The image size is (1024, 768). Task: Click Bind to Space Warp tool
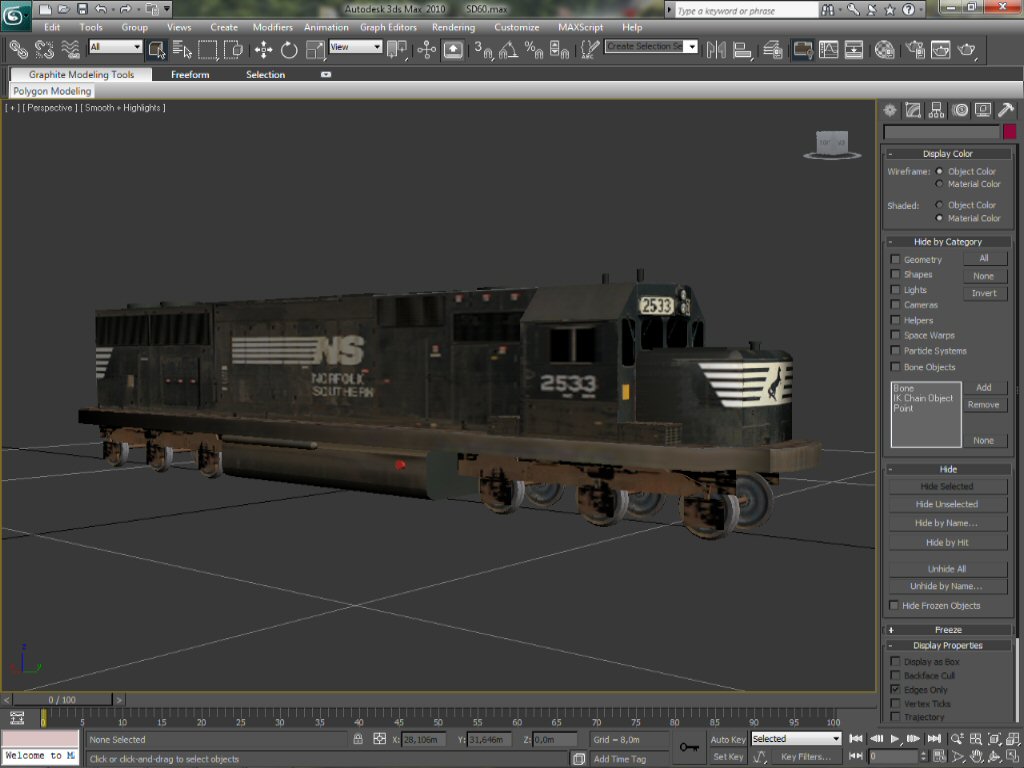click(69, 50)
